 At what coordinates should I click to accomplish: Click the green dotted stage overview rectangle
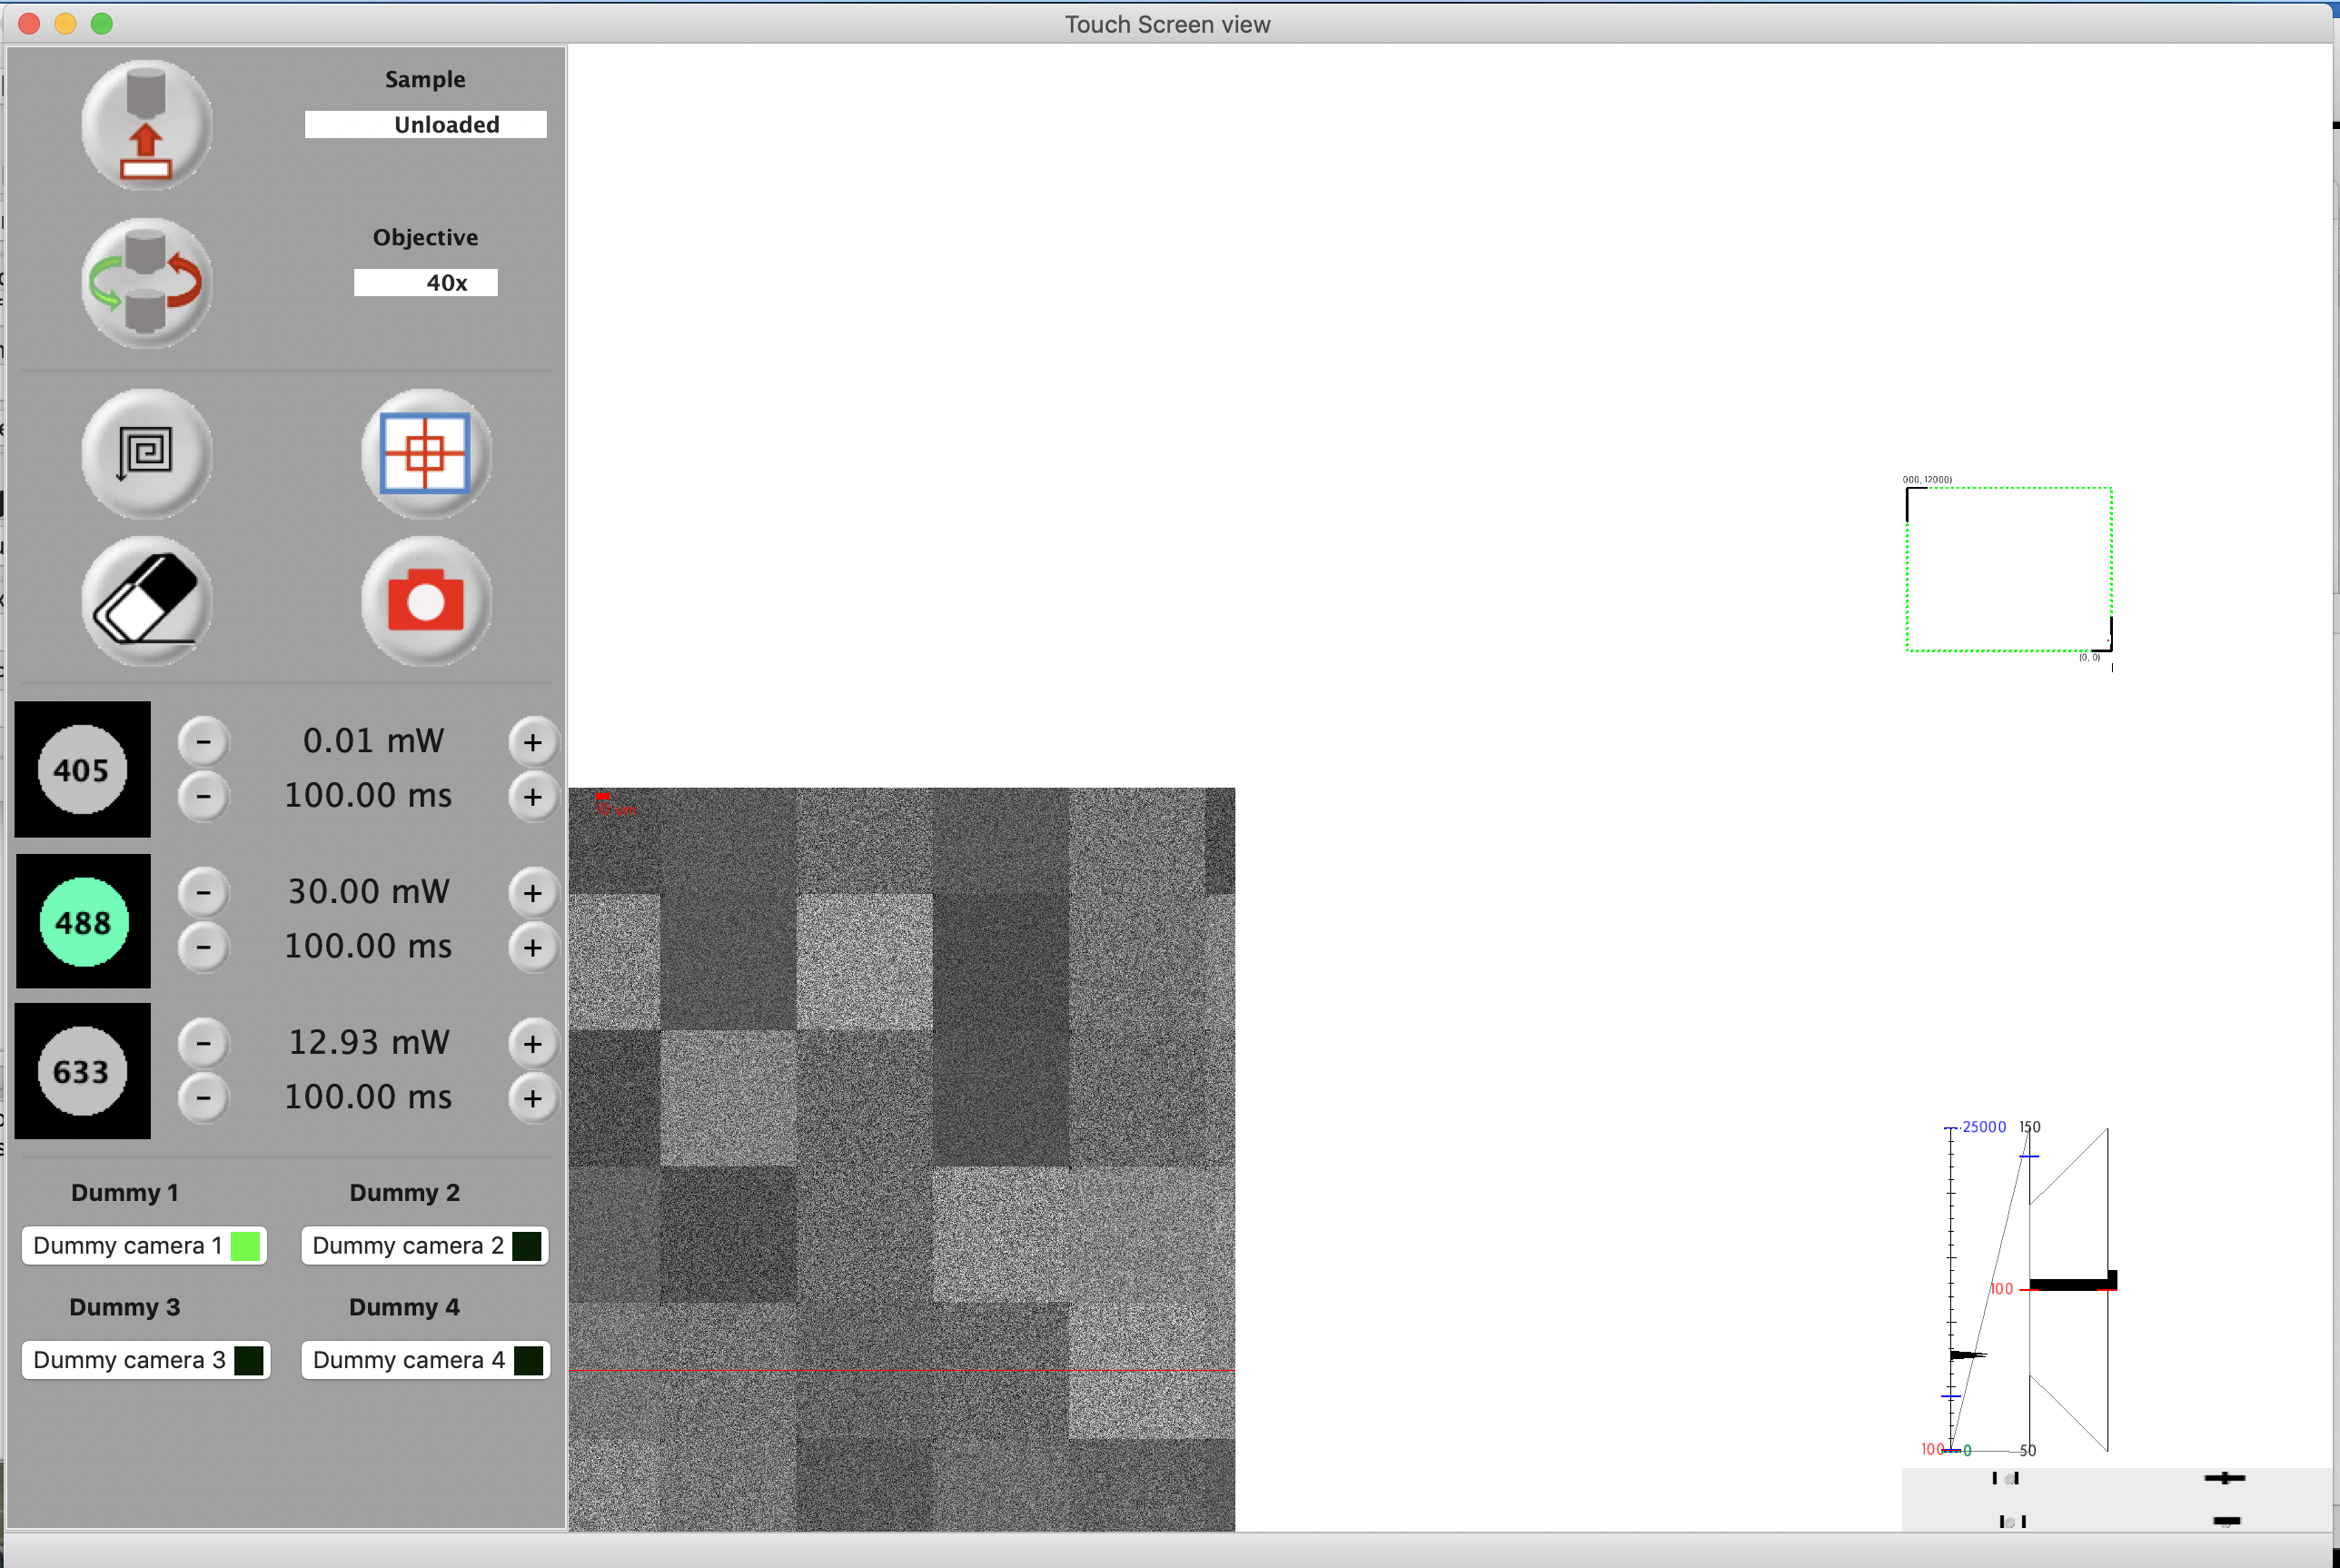[2008, 569]
